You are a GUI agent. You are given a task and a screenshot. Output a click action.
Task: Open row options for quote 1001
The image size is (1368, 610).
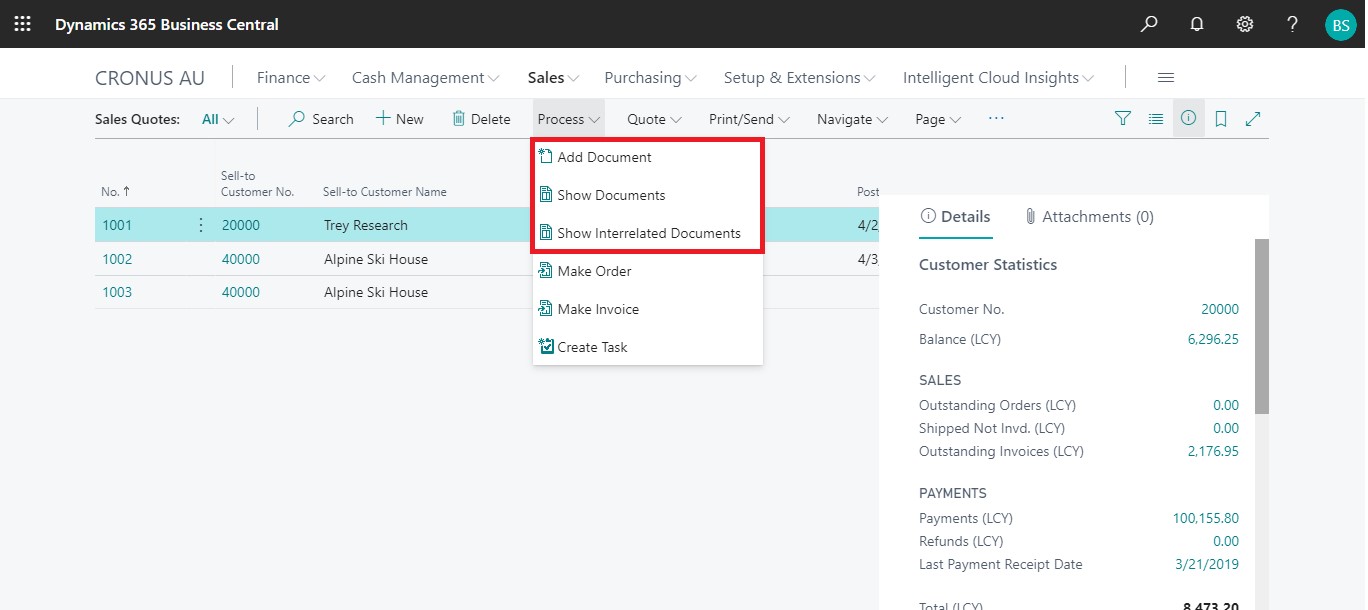[201, 225]
